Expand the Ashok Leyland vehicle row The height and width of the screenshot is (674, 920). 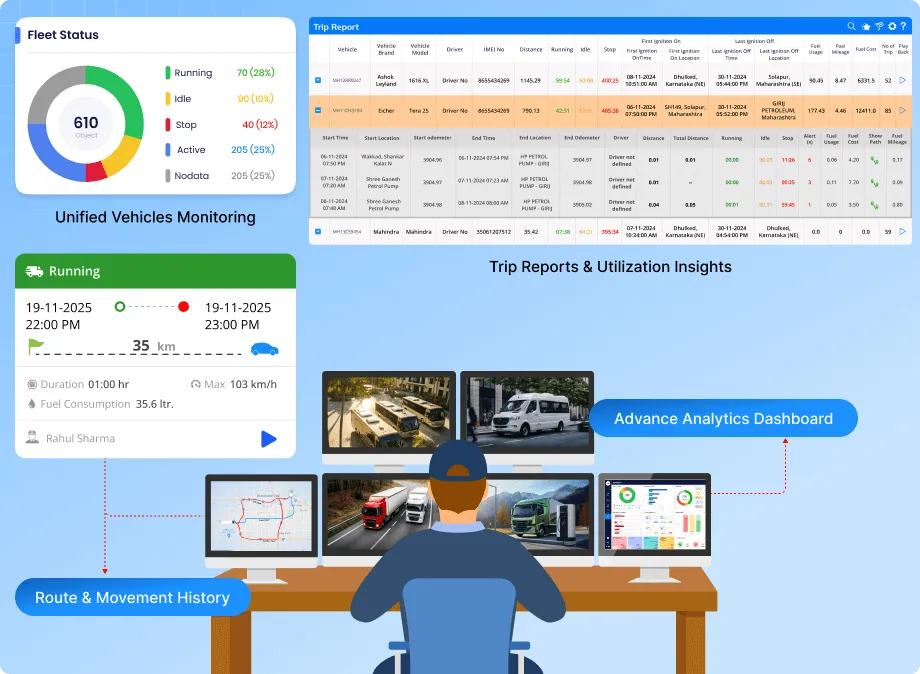(318, 80)
